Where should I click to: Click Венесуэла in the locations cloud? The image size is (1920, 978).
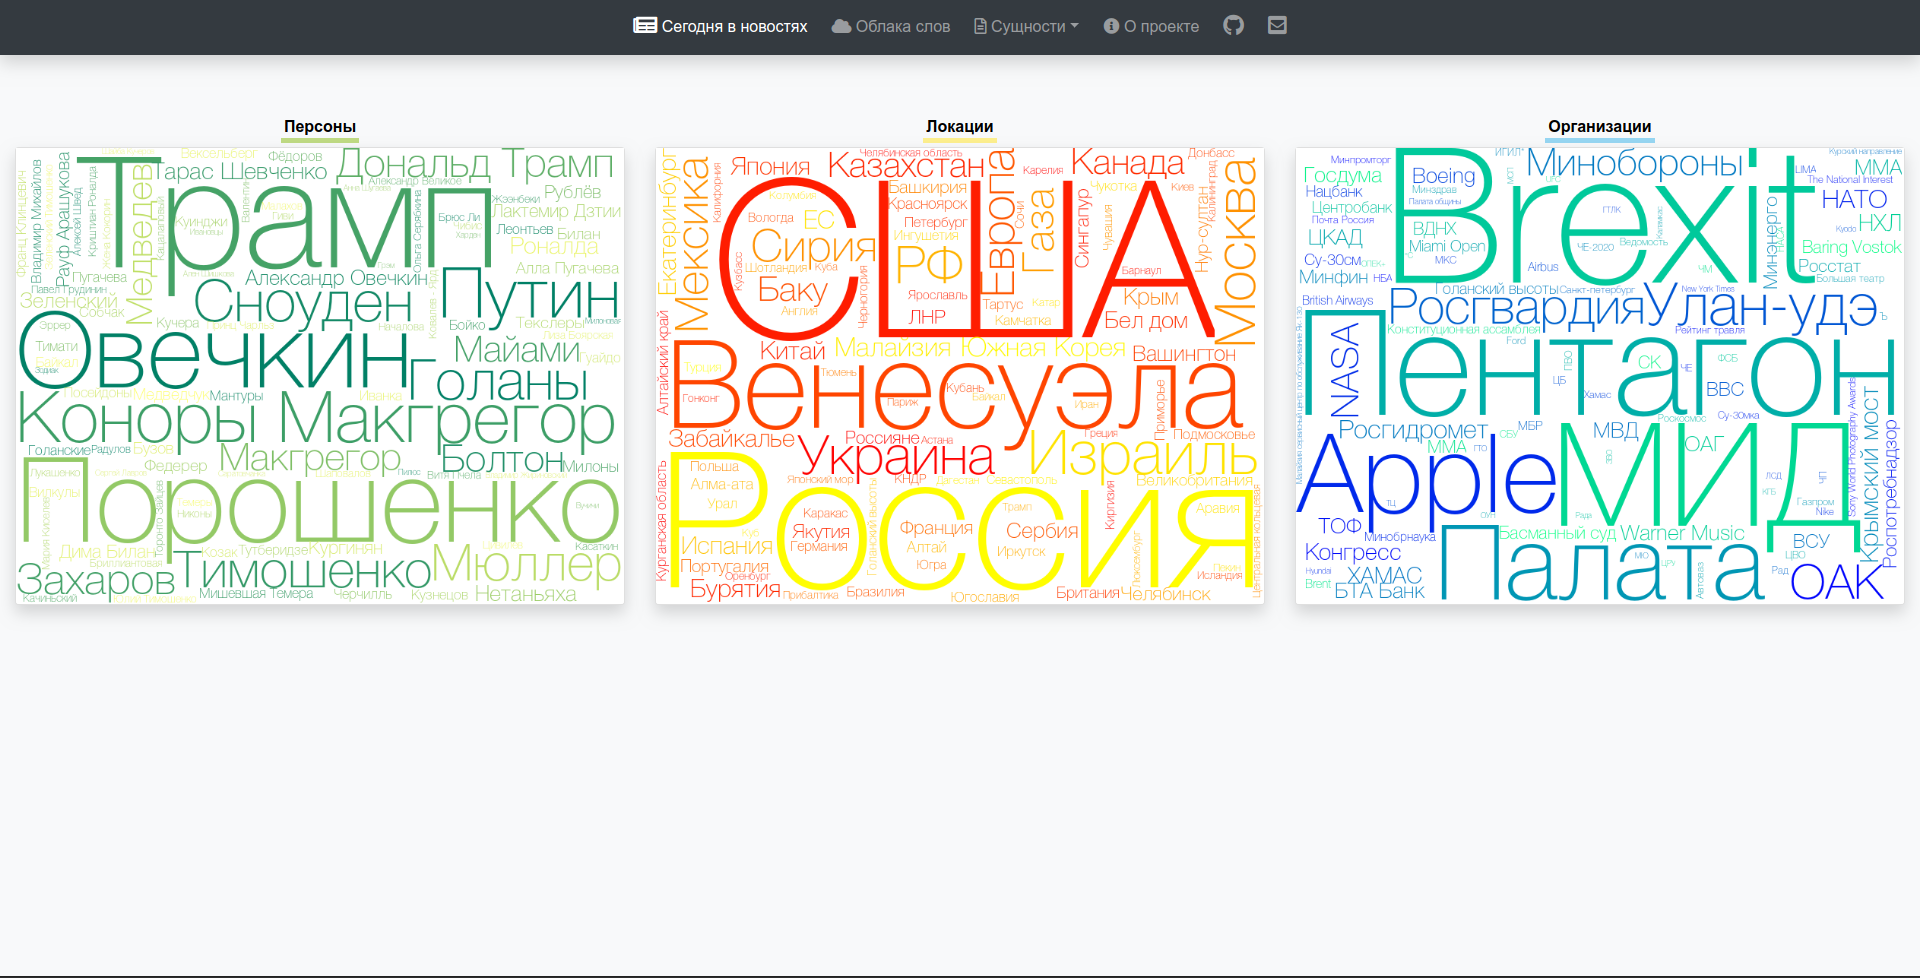click(x=956, y=392)
